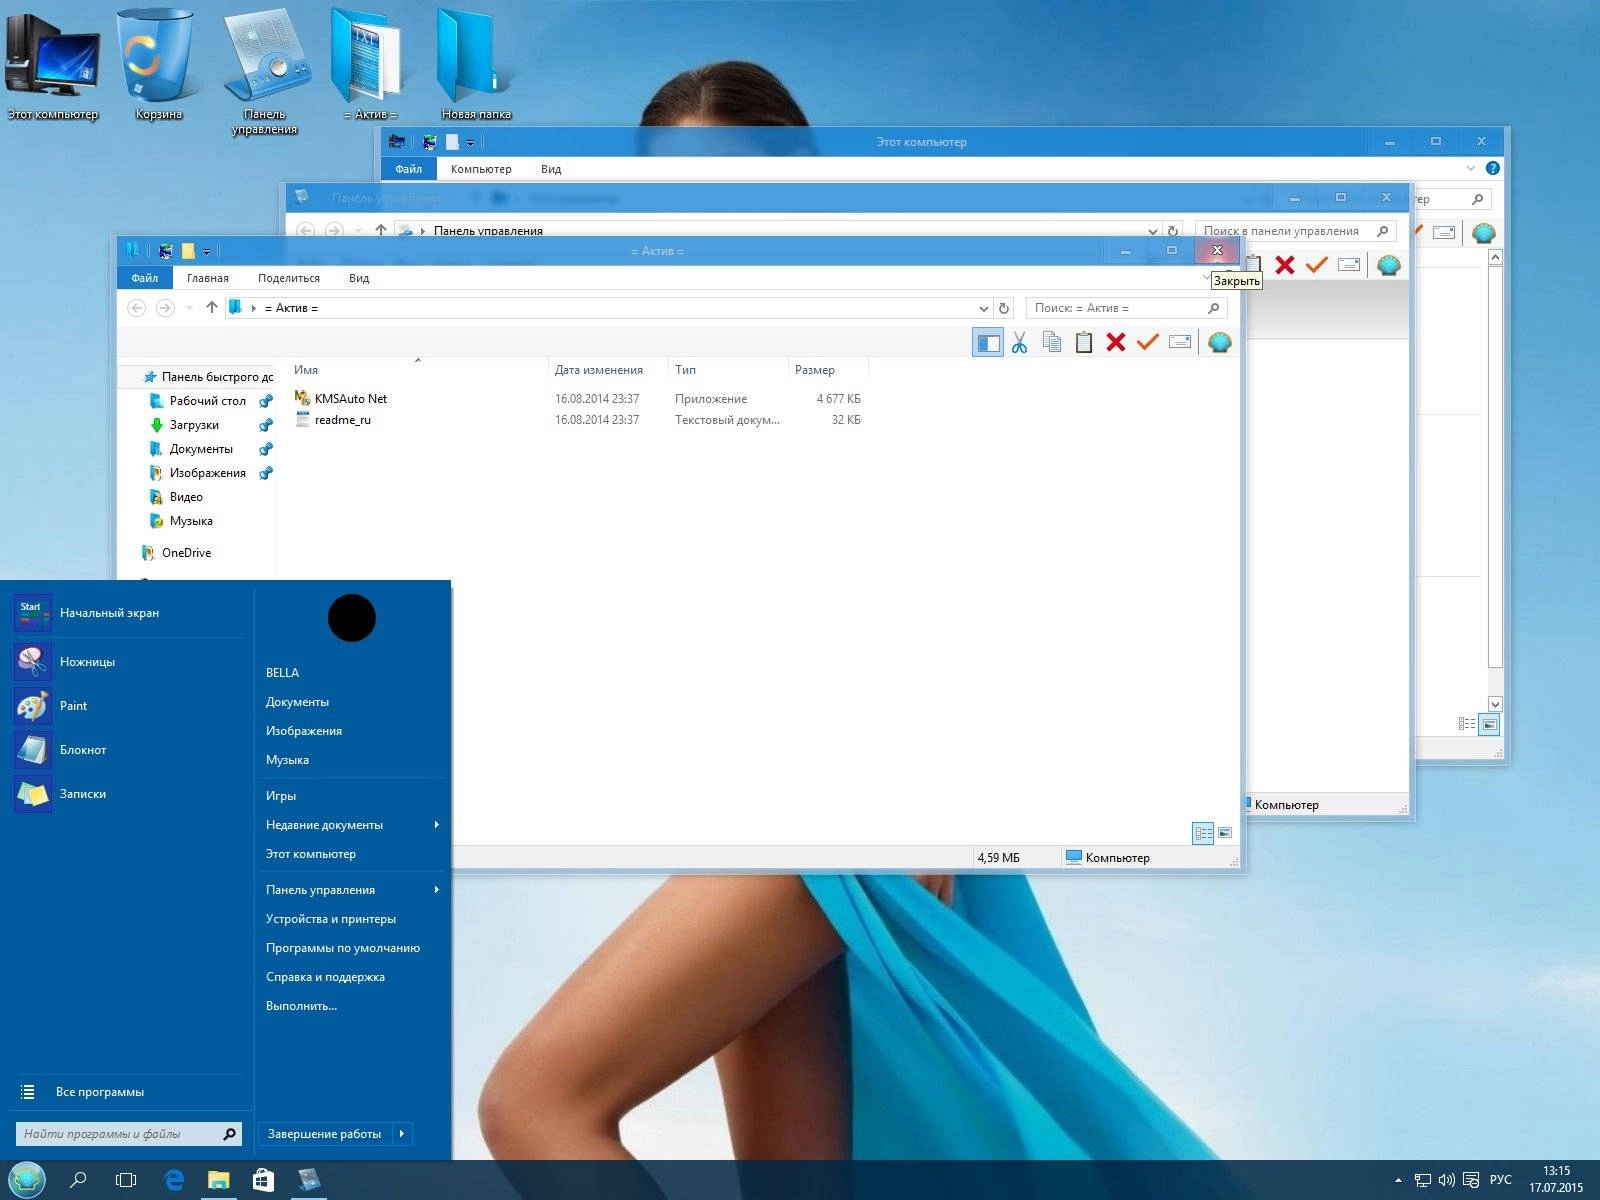Expand ribbon chevron in Этот компьютер window
This screenshot has height=1200, width=1600.
point(1470,168)
